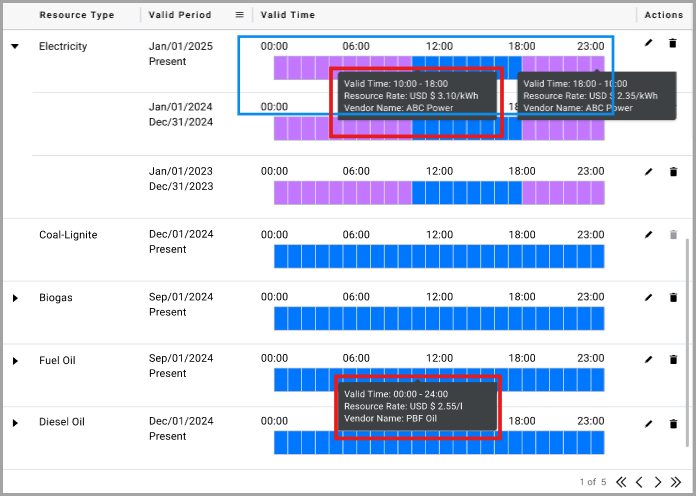Collapse the Electricity row

click(x=15, y=46)
